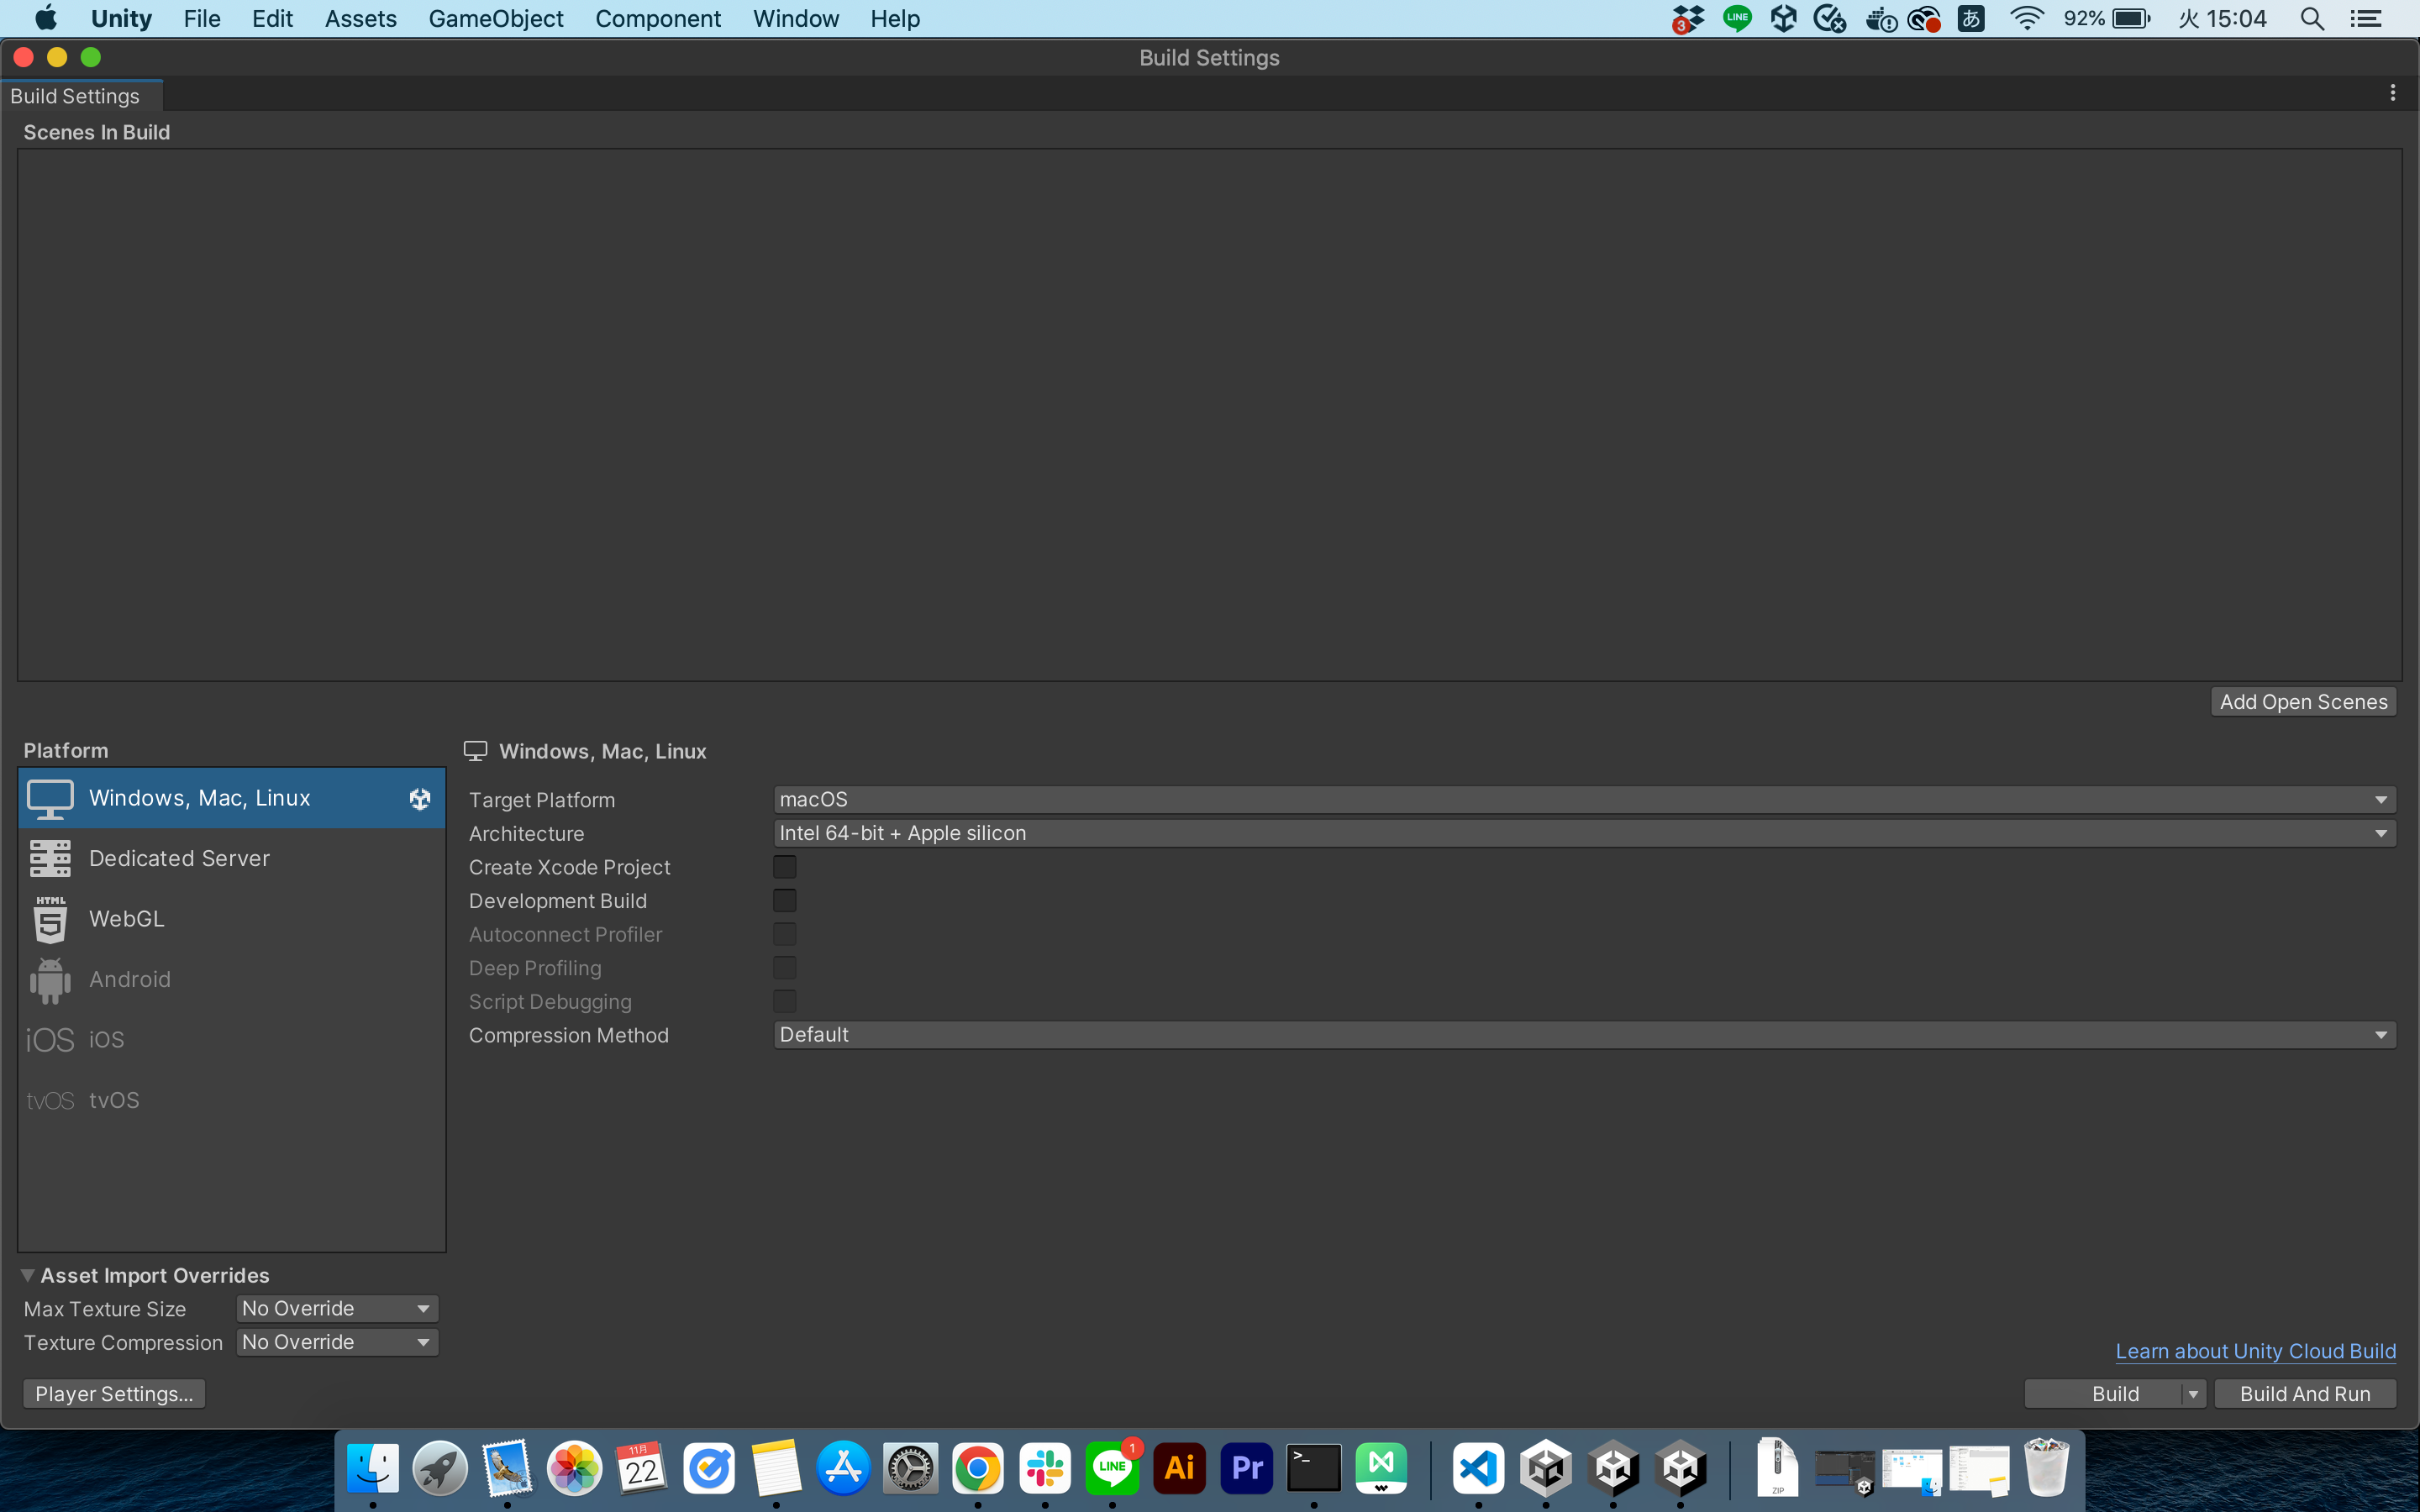Open Visual Studio Code from the dock
Viewport: 2420px width, 1512px height.
tap(1478, 1468)
